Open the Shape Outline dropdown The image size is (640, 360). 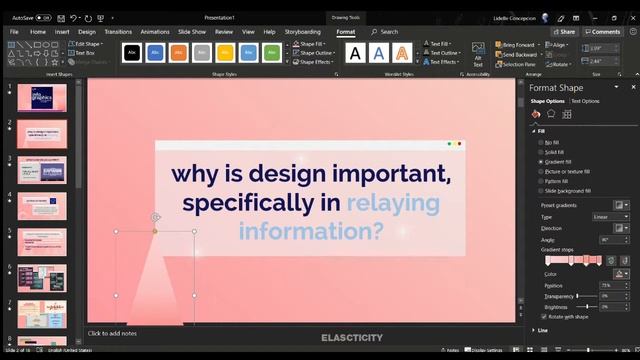pos(313,53)
